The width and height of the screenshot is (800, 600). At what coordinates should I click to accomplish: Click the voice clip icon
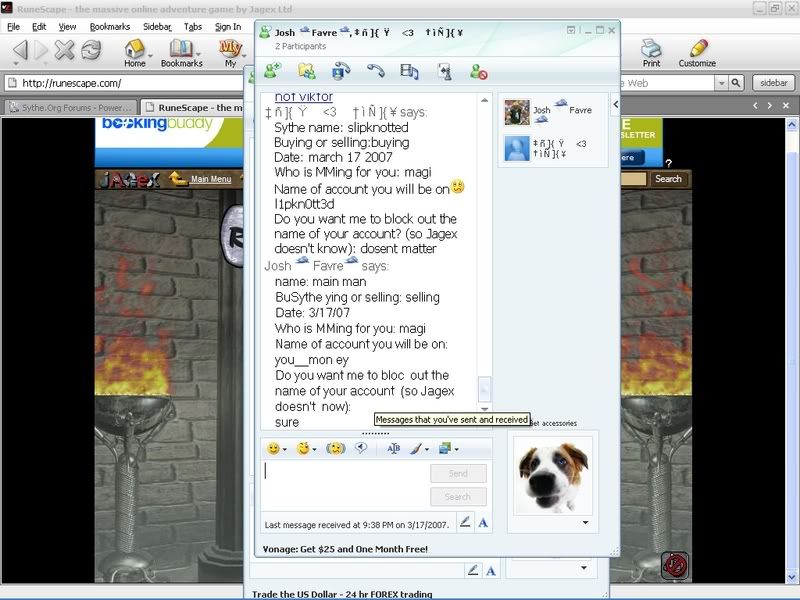[361, 448]
